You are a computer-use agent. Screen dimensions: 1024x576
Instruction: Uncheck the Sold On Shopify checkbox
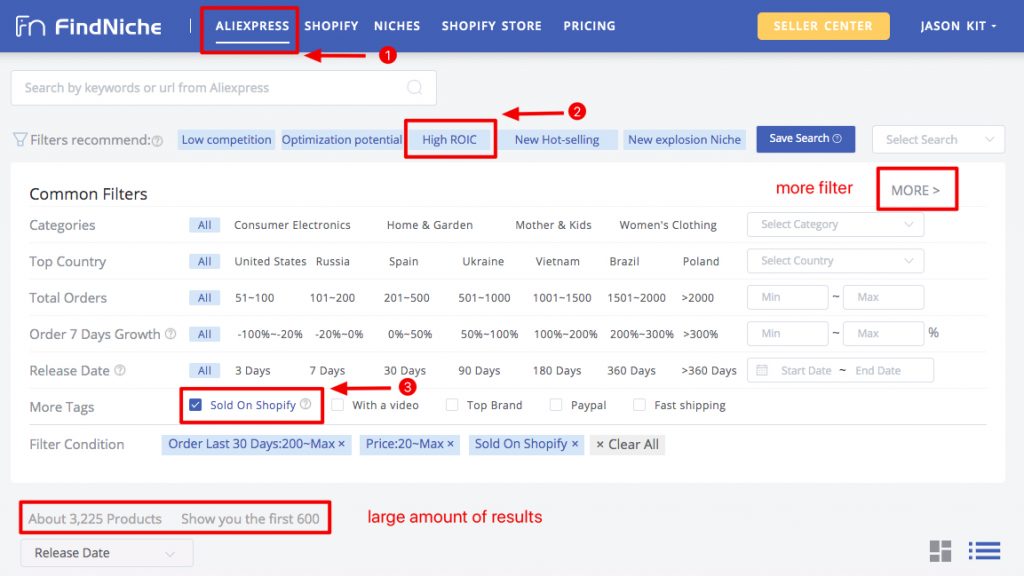[x=195, y=405]
